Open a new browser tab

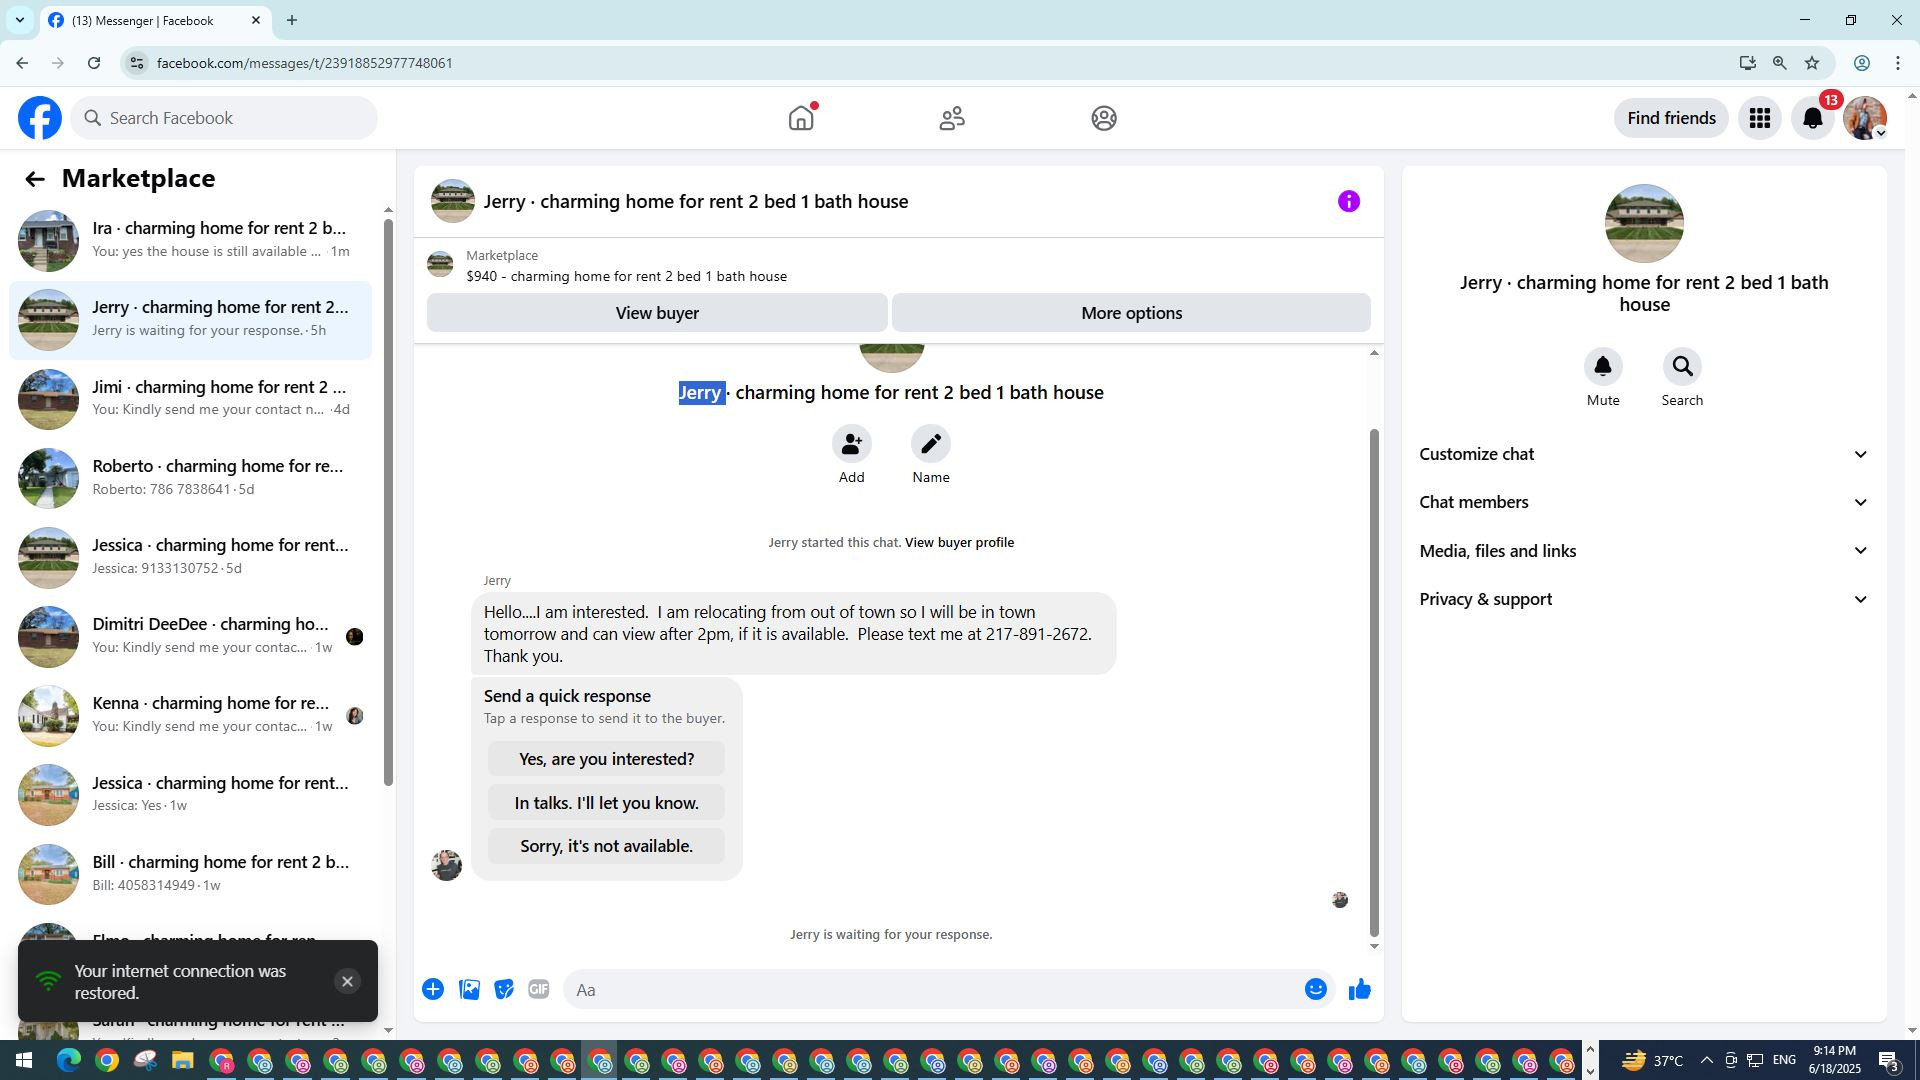(292, 20)
